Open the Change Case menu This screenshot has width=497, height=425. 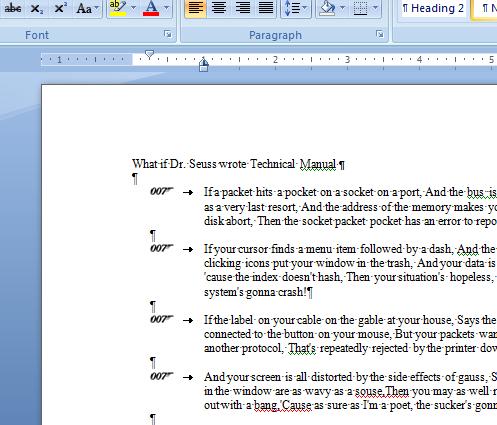[x=87, y=8]
